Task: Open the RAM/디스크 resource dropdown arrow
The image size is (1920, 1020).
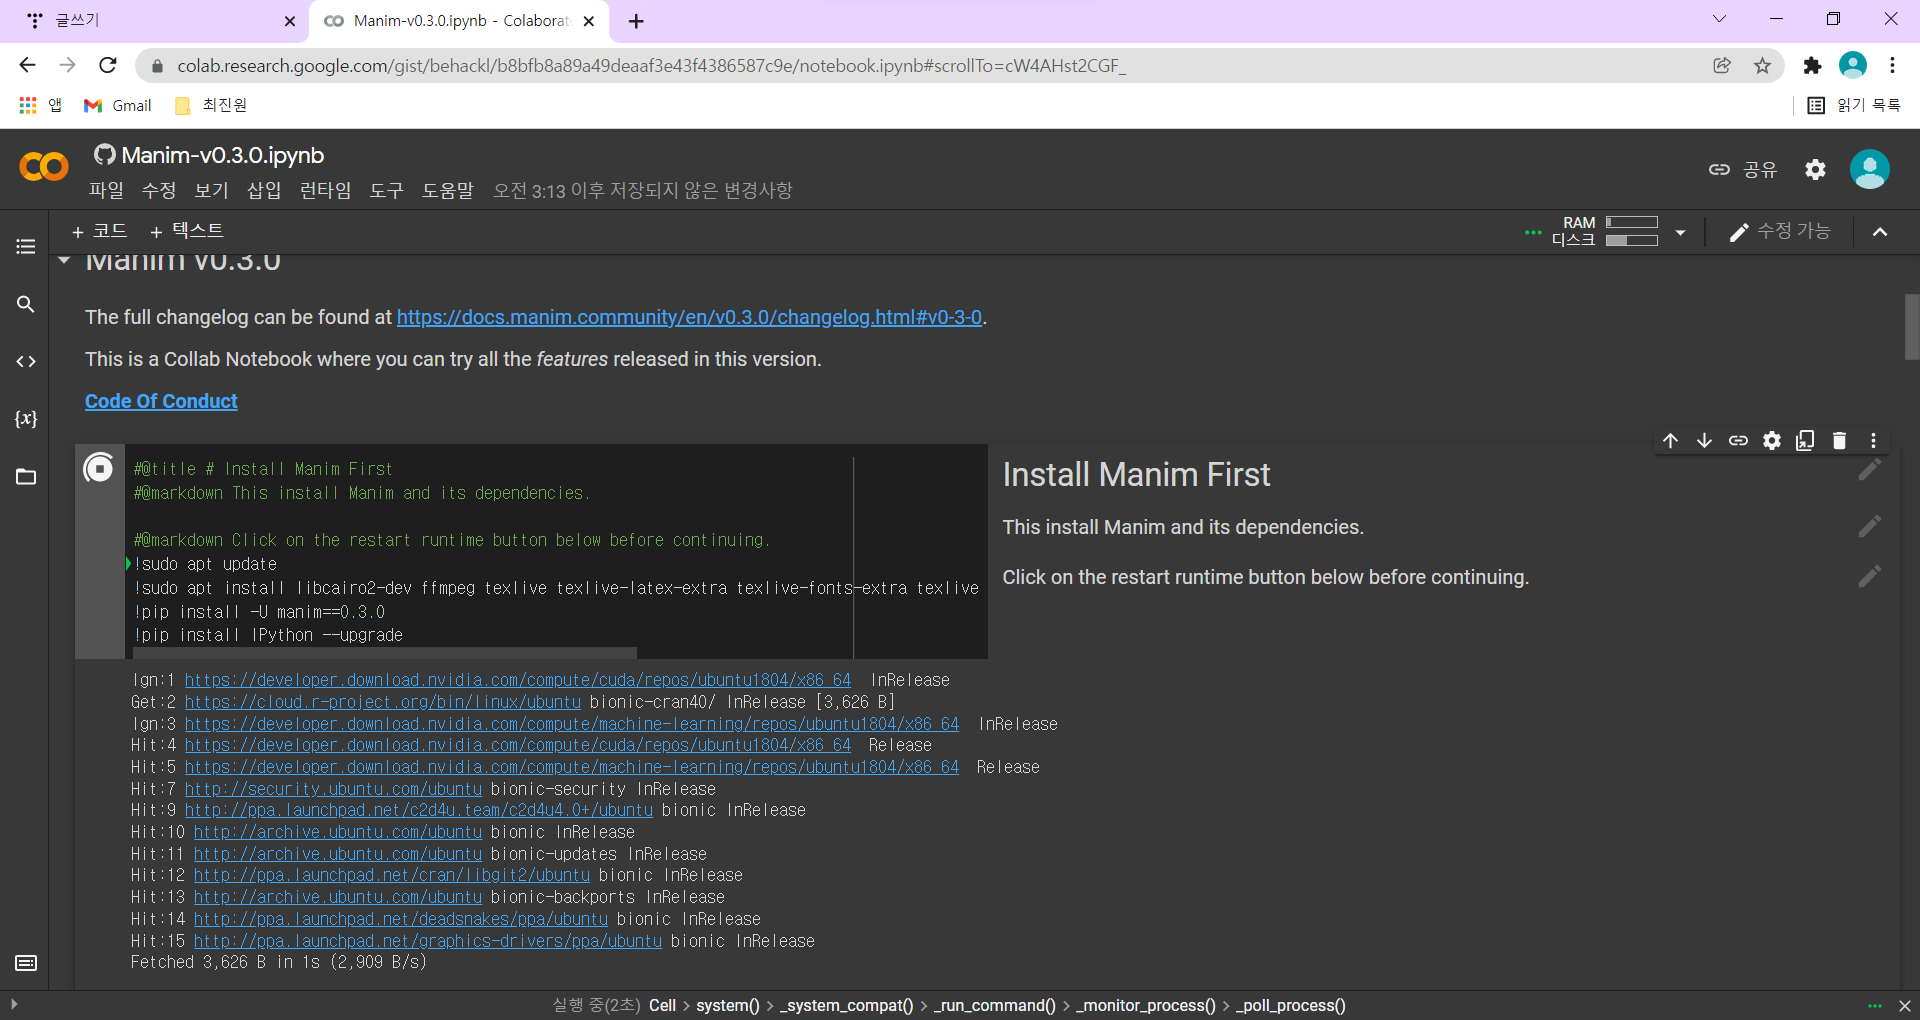Action: (1680, 232)
